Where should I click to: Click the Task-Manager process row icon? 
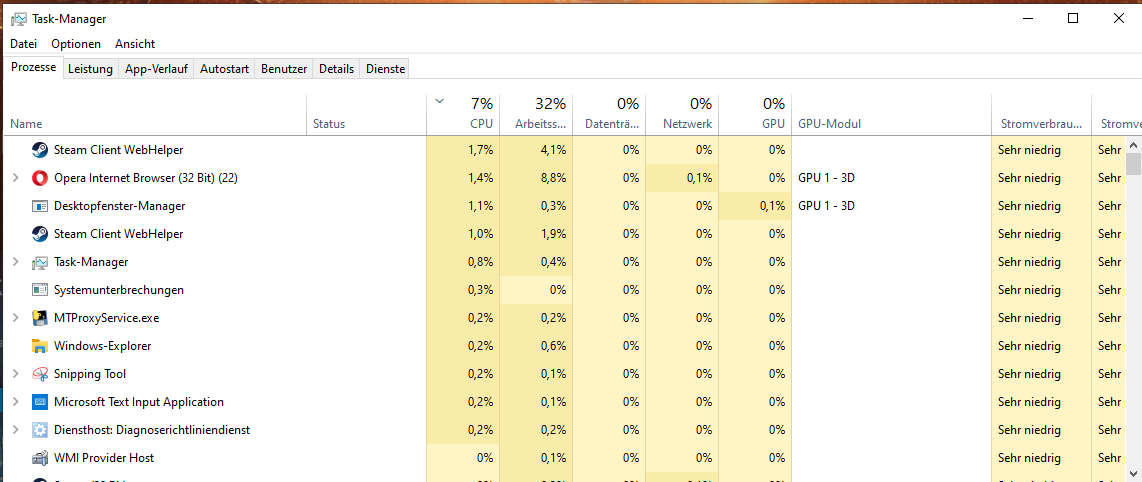click(40, 261)
